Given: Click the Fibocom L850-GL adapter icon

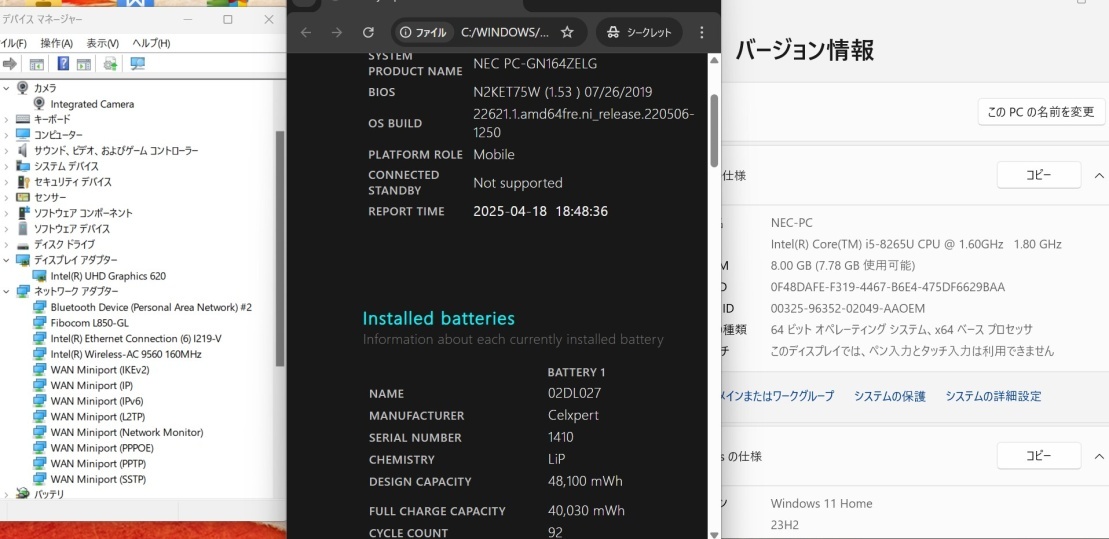Looking at the screenshot, I should tap(40, 323).
